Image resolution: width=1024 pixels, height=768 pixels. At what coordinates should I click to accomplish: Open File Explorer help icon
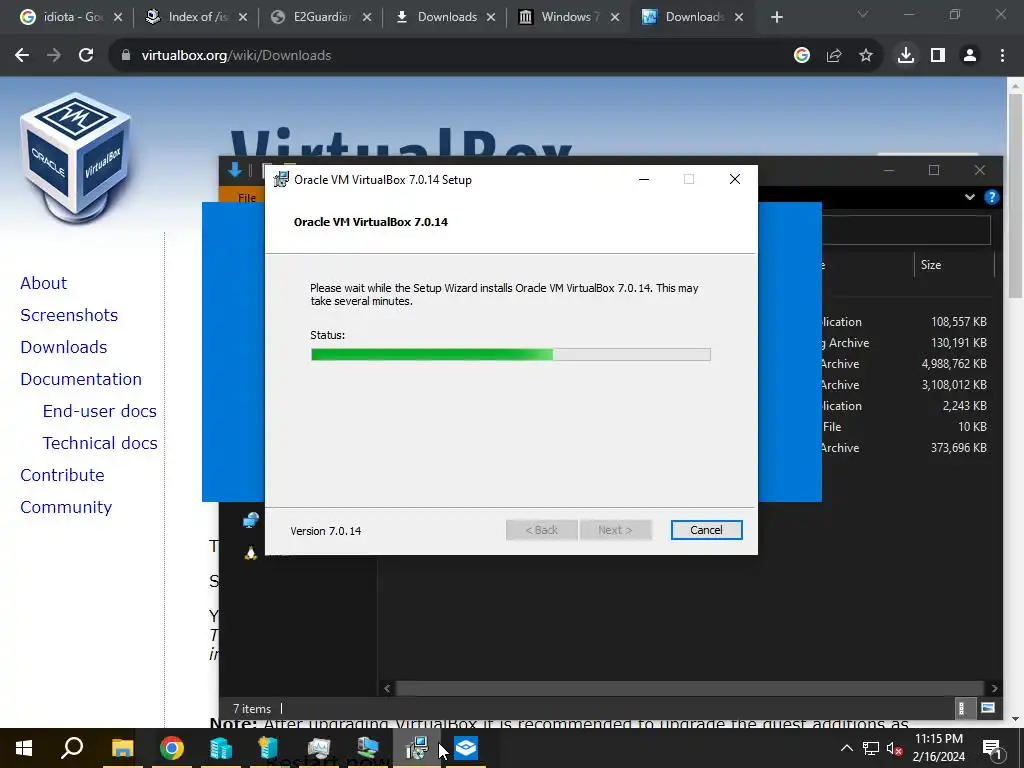pos(991,197)
